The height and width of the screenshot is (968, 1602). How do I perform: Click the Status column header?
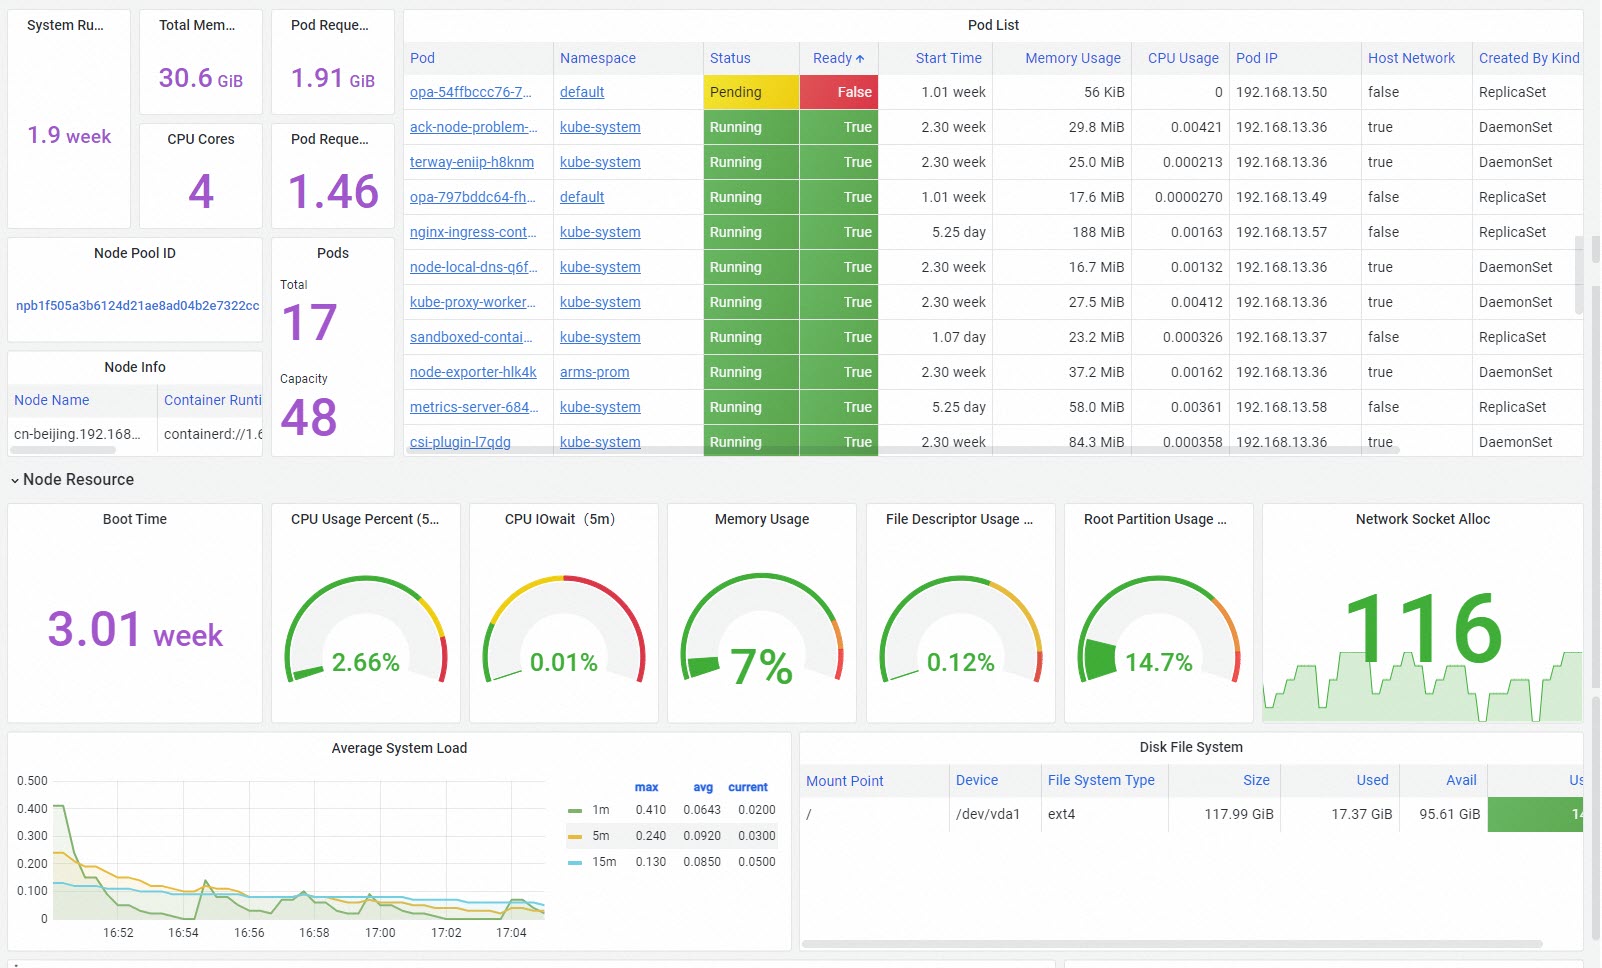pos(730,58)
